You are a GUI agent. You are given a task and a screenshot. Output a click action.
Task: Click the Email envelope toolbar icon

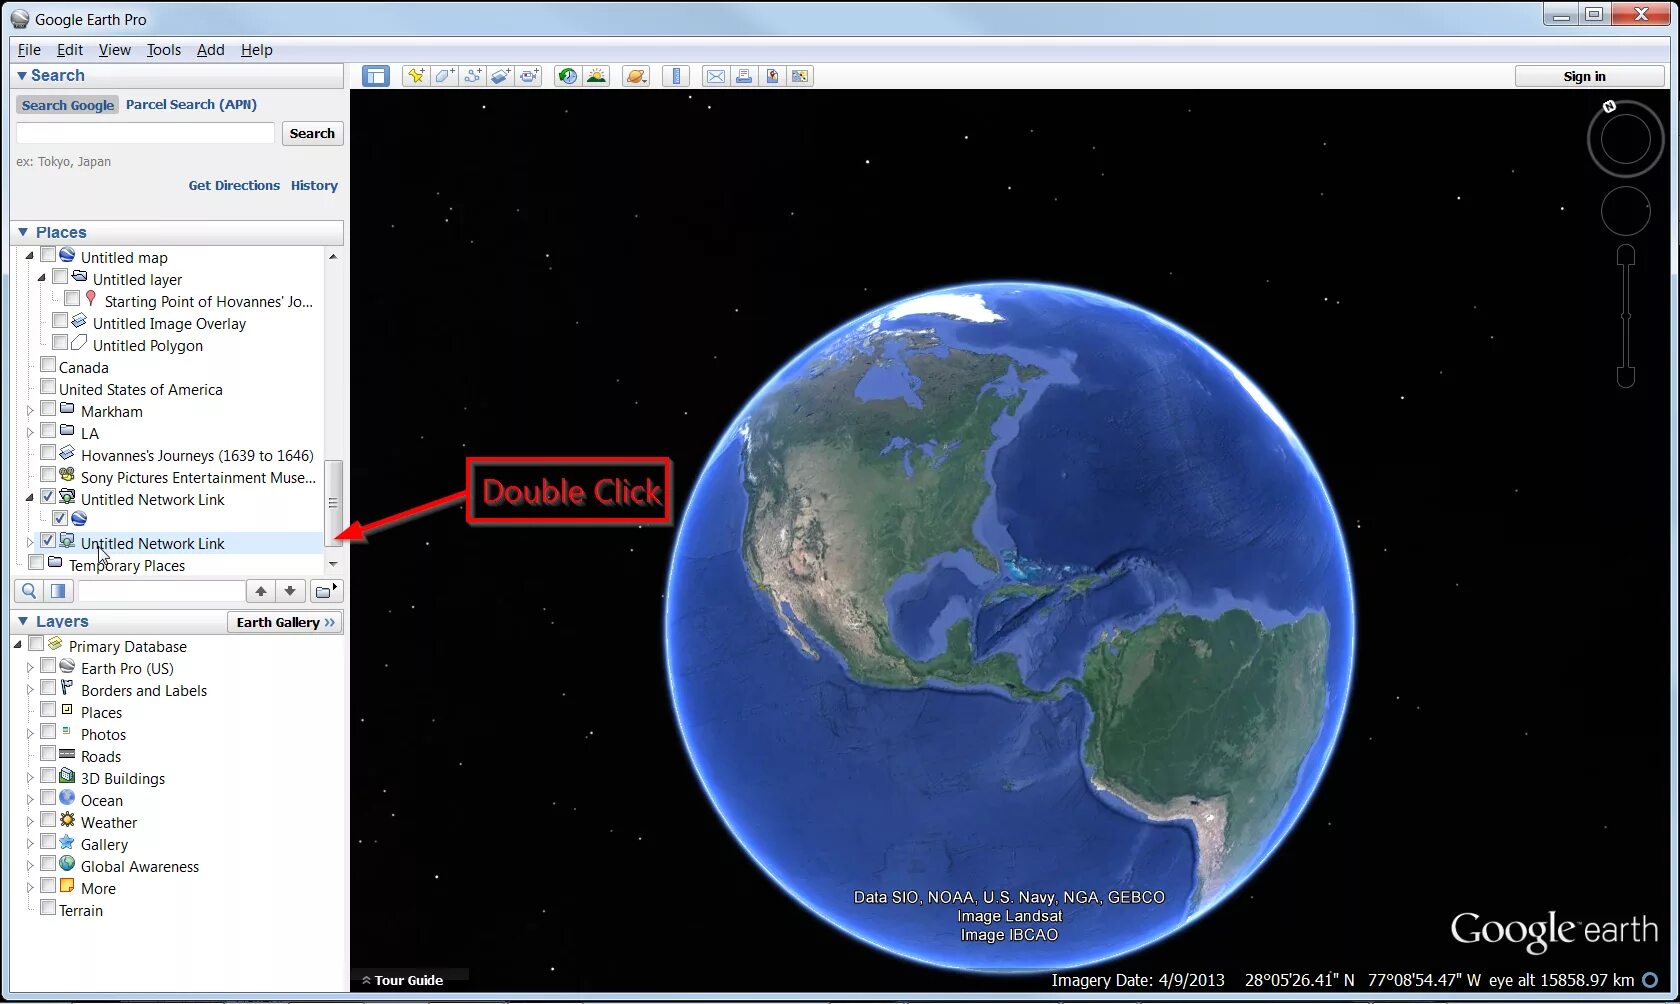point(715,76)
